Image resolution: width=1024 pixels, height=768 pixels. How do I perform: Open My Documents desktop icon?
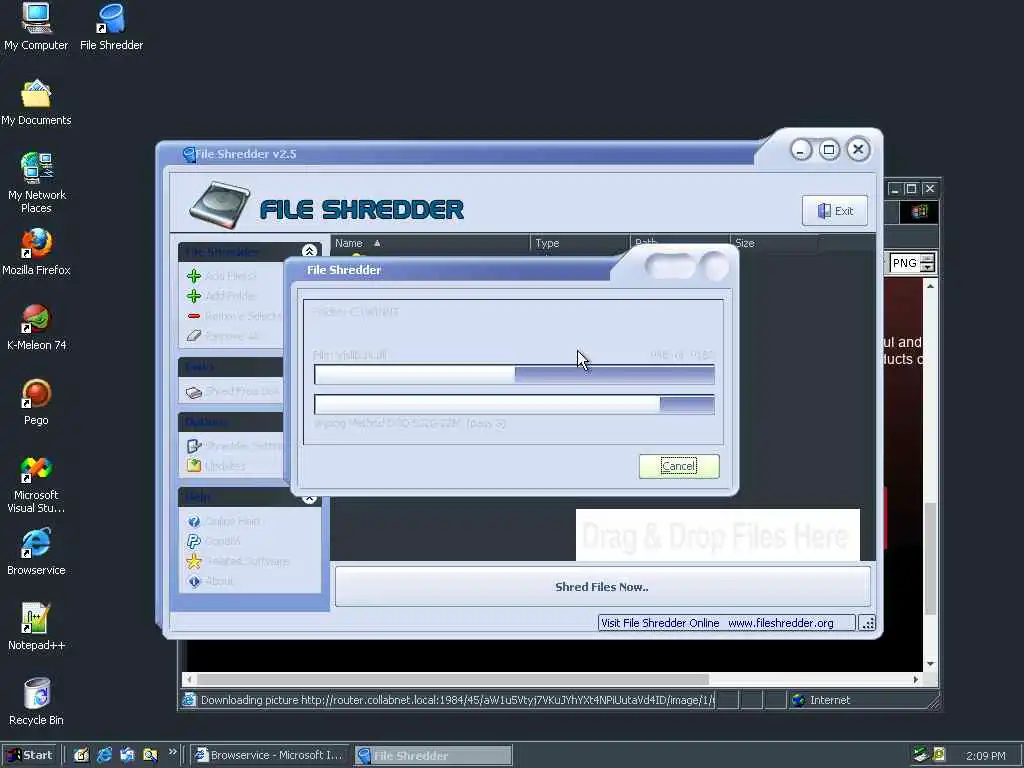(36, 103)
